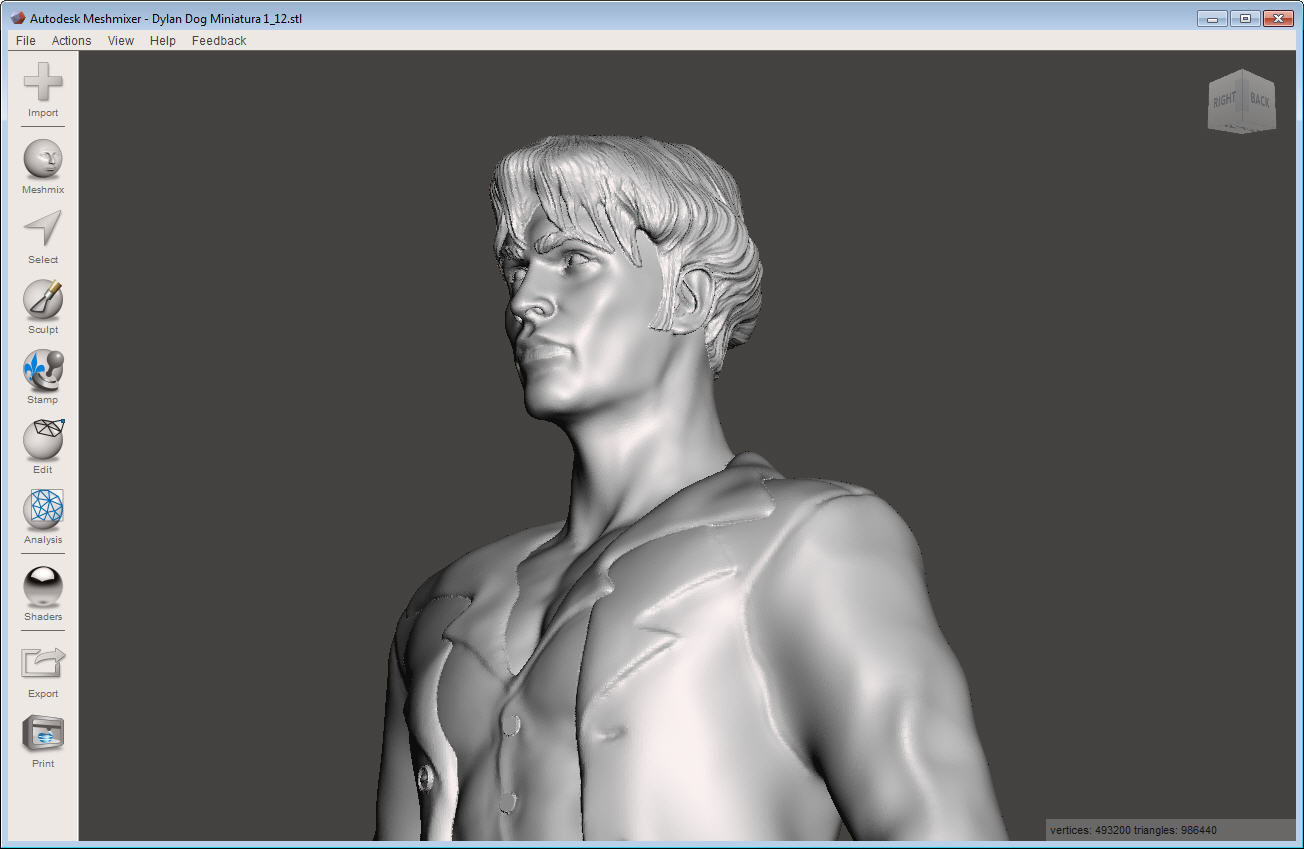Click the vertices and triangles status text
The image size is (1304, 849).
click(1134, 830)
